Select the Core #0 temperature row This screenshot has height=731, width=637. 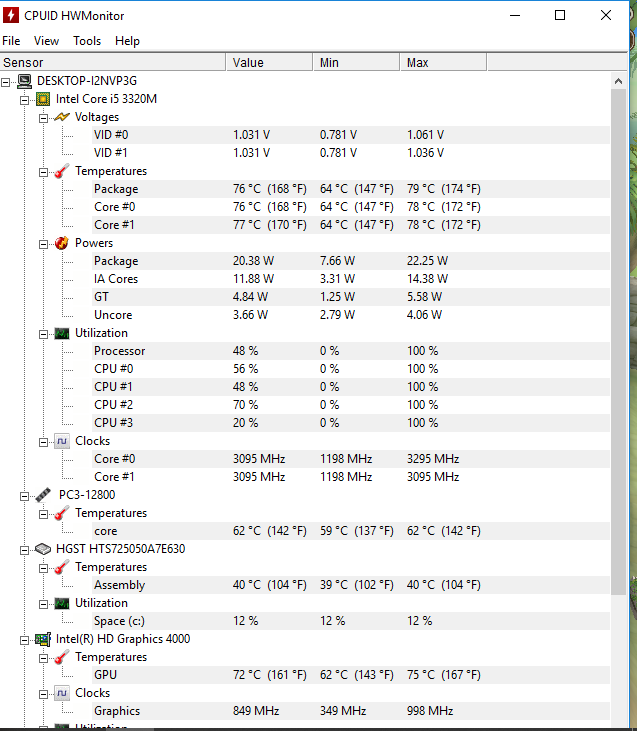pyautogui.click(x=351, y=207)
